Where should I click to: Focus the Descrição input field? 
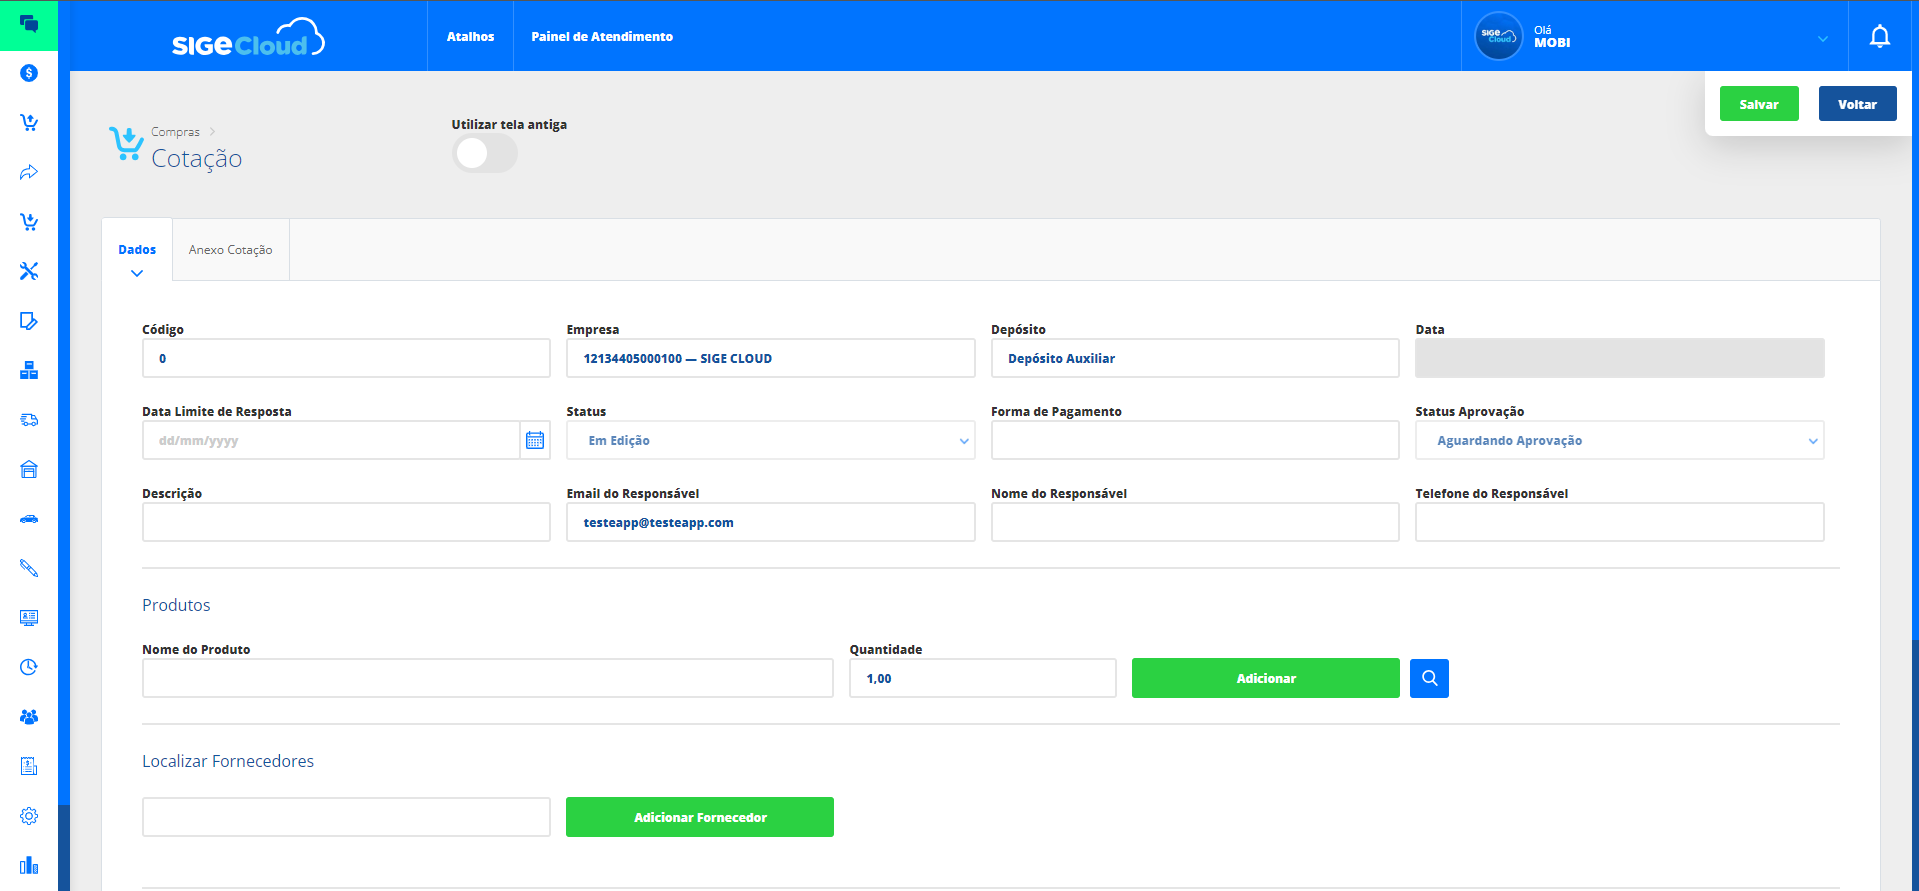[x=346, y=522]
